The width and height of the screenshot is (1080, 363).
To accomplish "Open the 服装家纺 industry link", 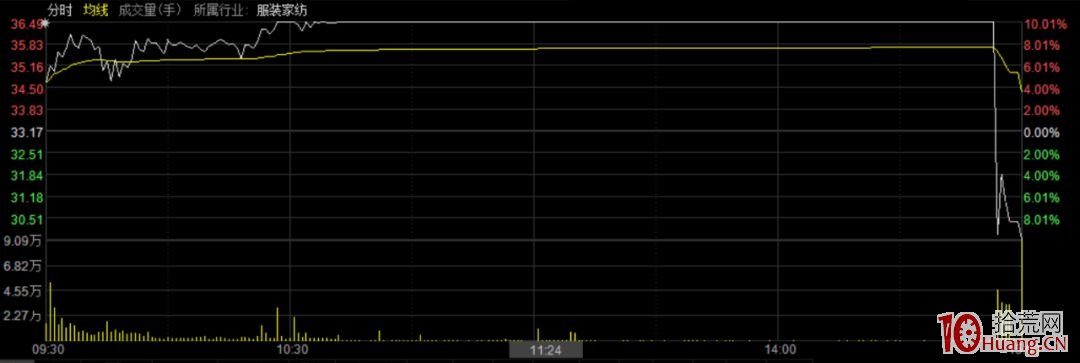I will pos(282,10).
